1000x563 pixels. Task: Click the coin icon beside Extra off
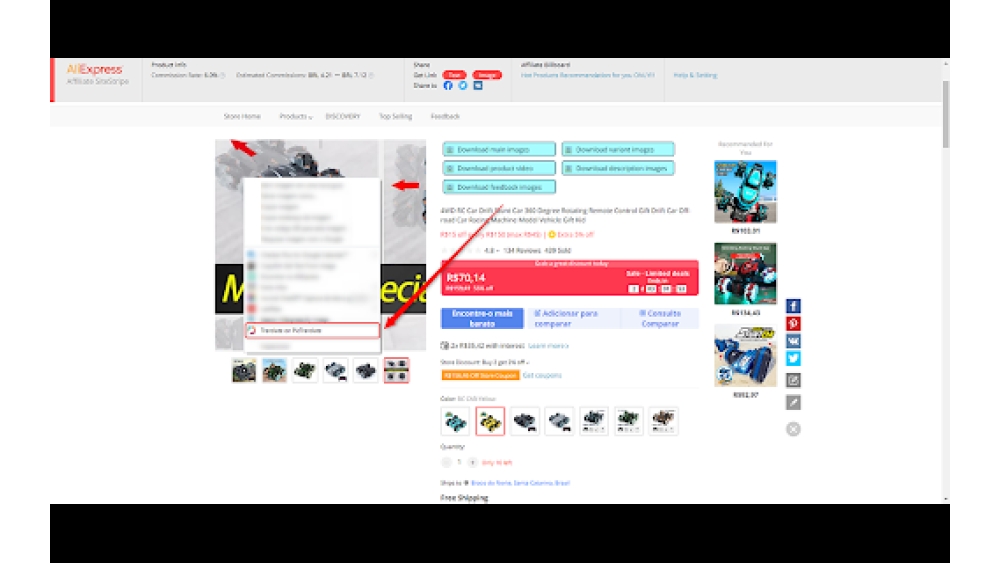pyautogui.click(x=552, y=235)
